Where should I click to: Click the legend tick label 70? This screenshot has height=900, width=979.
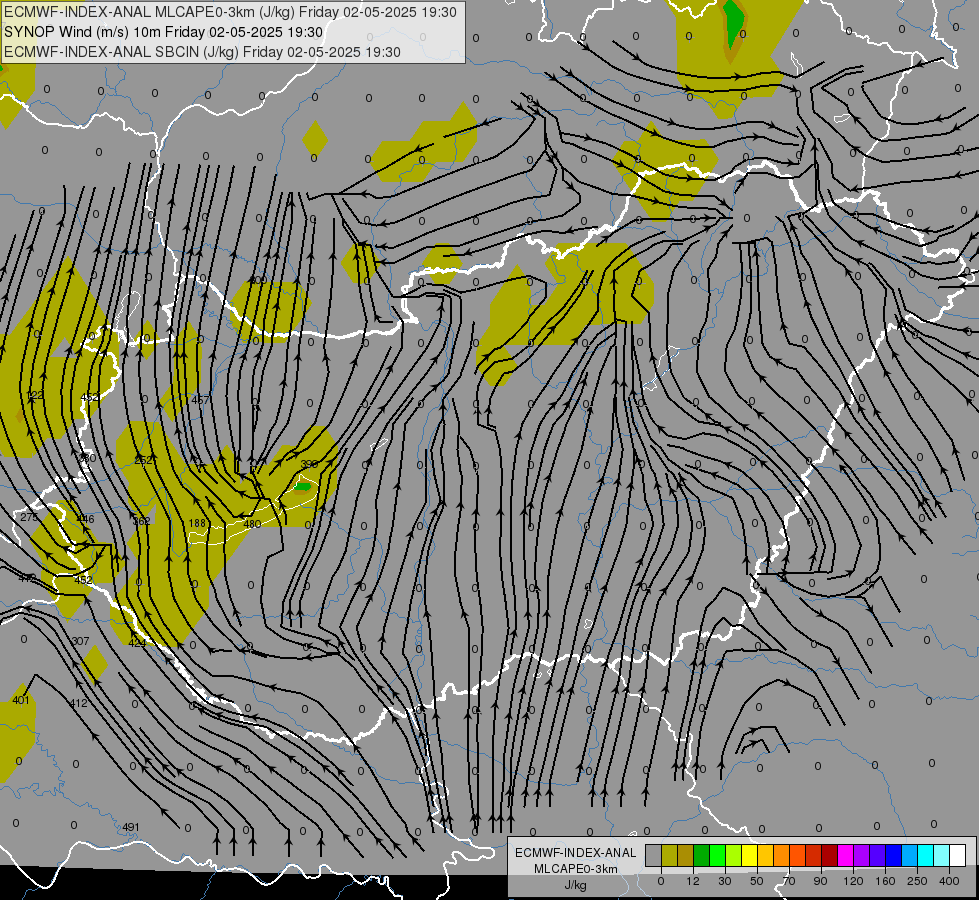789,881
